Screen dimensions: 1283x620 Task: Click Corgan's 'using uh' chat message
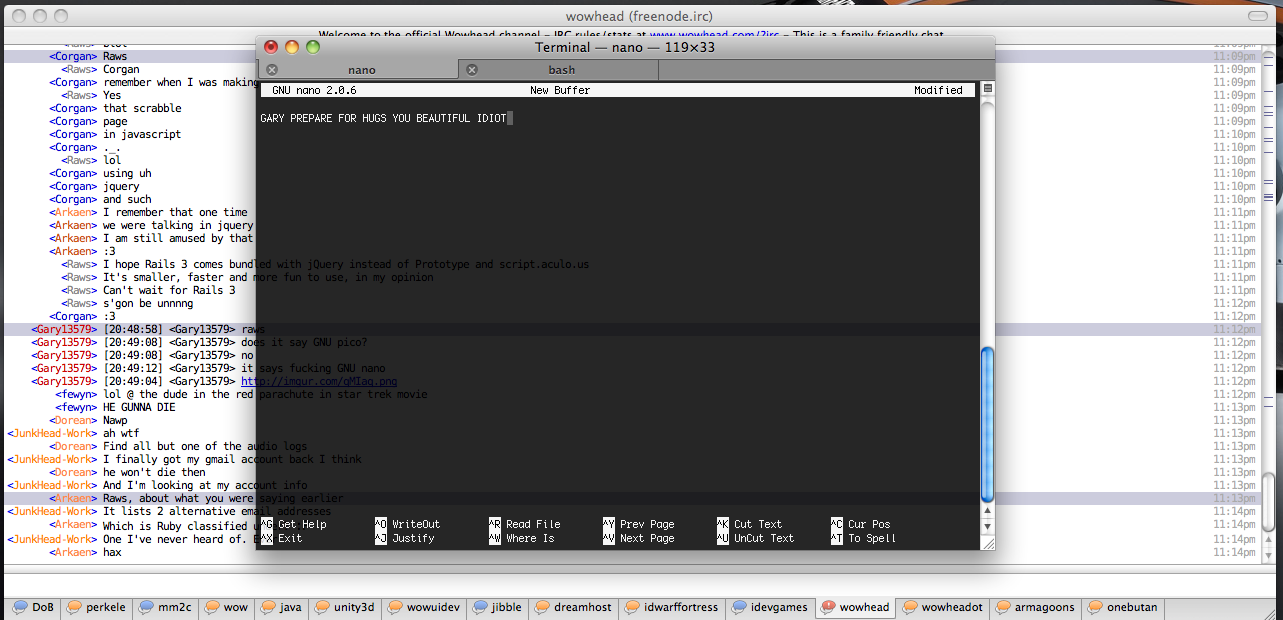[127, 173]
